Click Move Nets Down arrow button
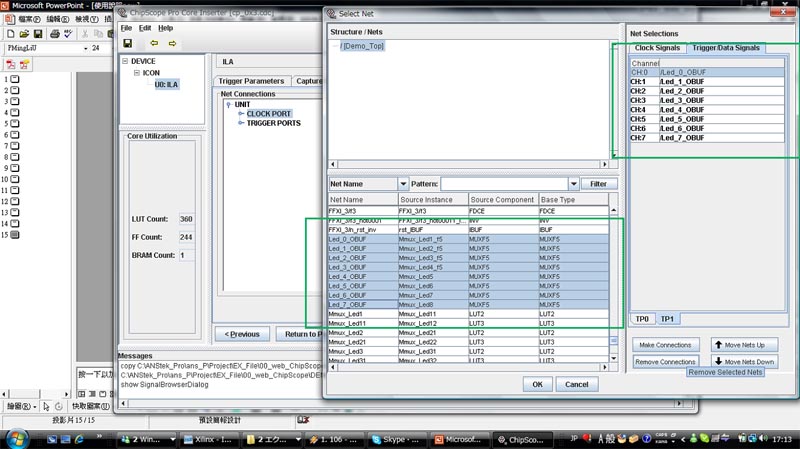800x449 pixels. click(744, 361)
